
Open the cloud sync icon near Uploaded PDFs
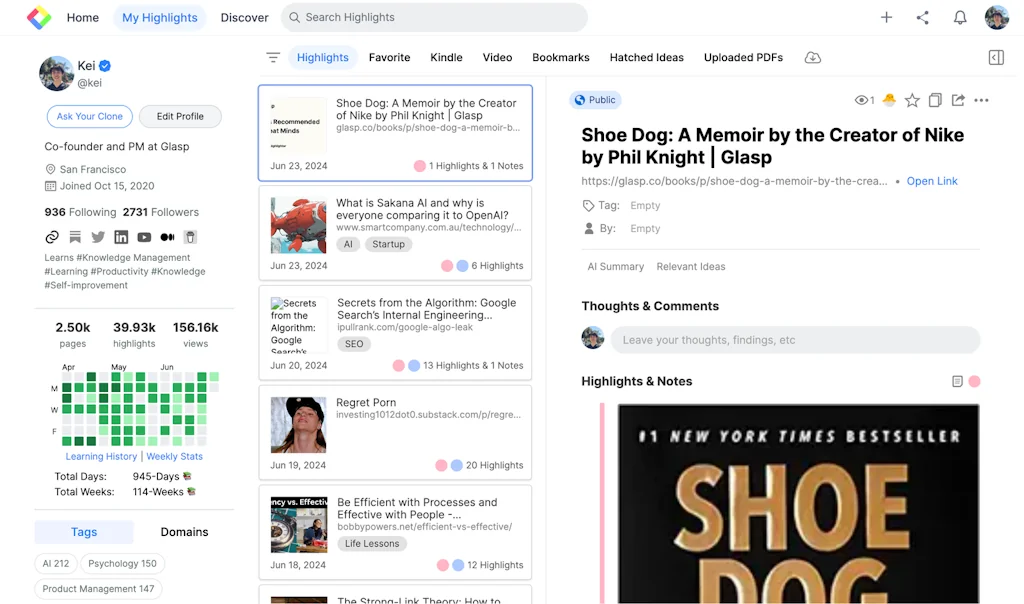812,57
